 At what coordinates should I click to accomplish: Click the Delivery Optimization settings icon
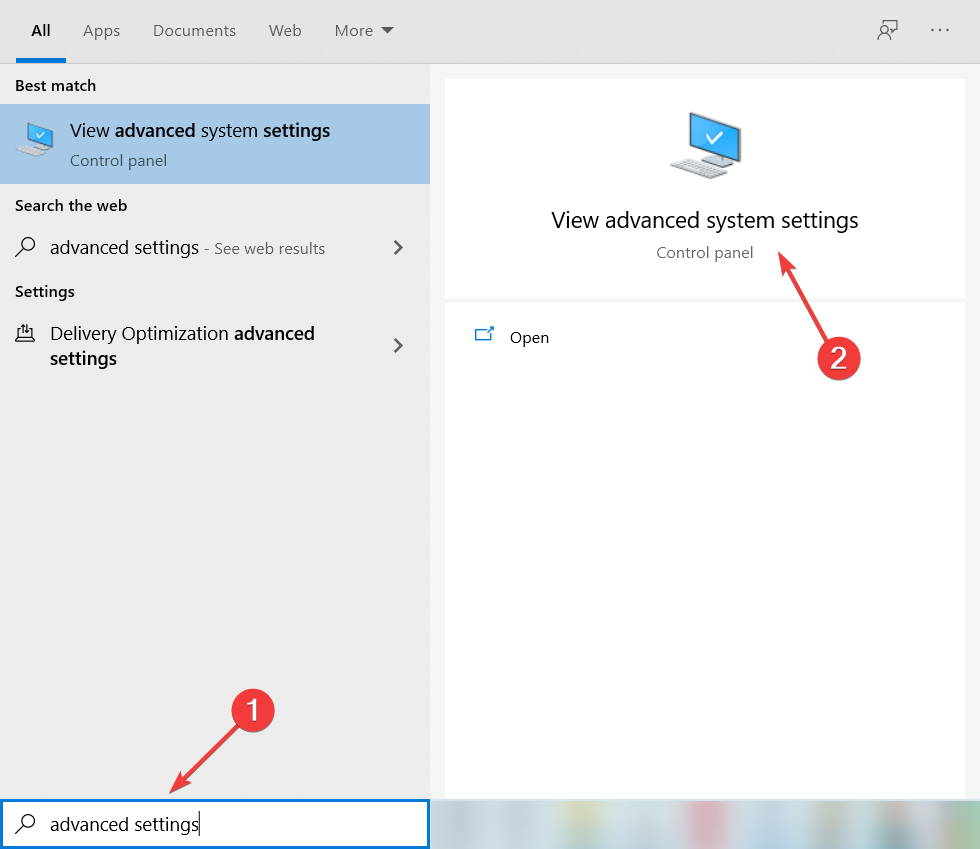25,333
